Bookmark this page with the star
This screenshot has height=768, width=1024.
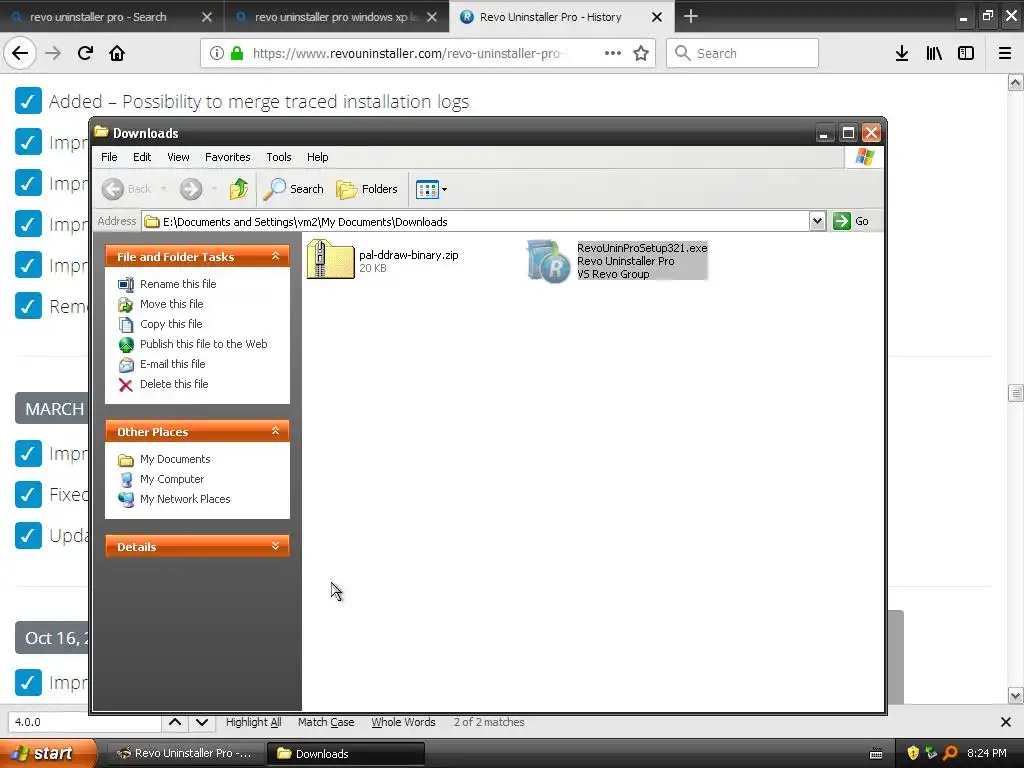pos(641,53)
